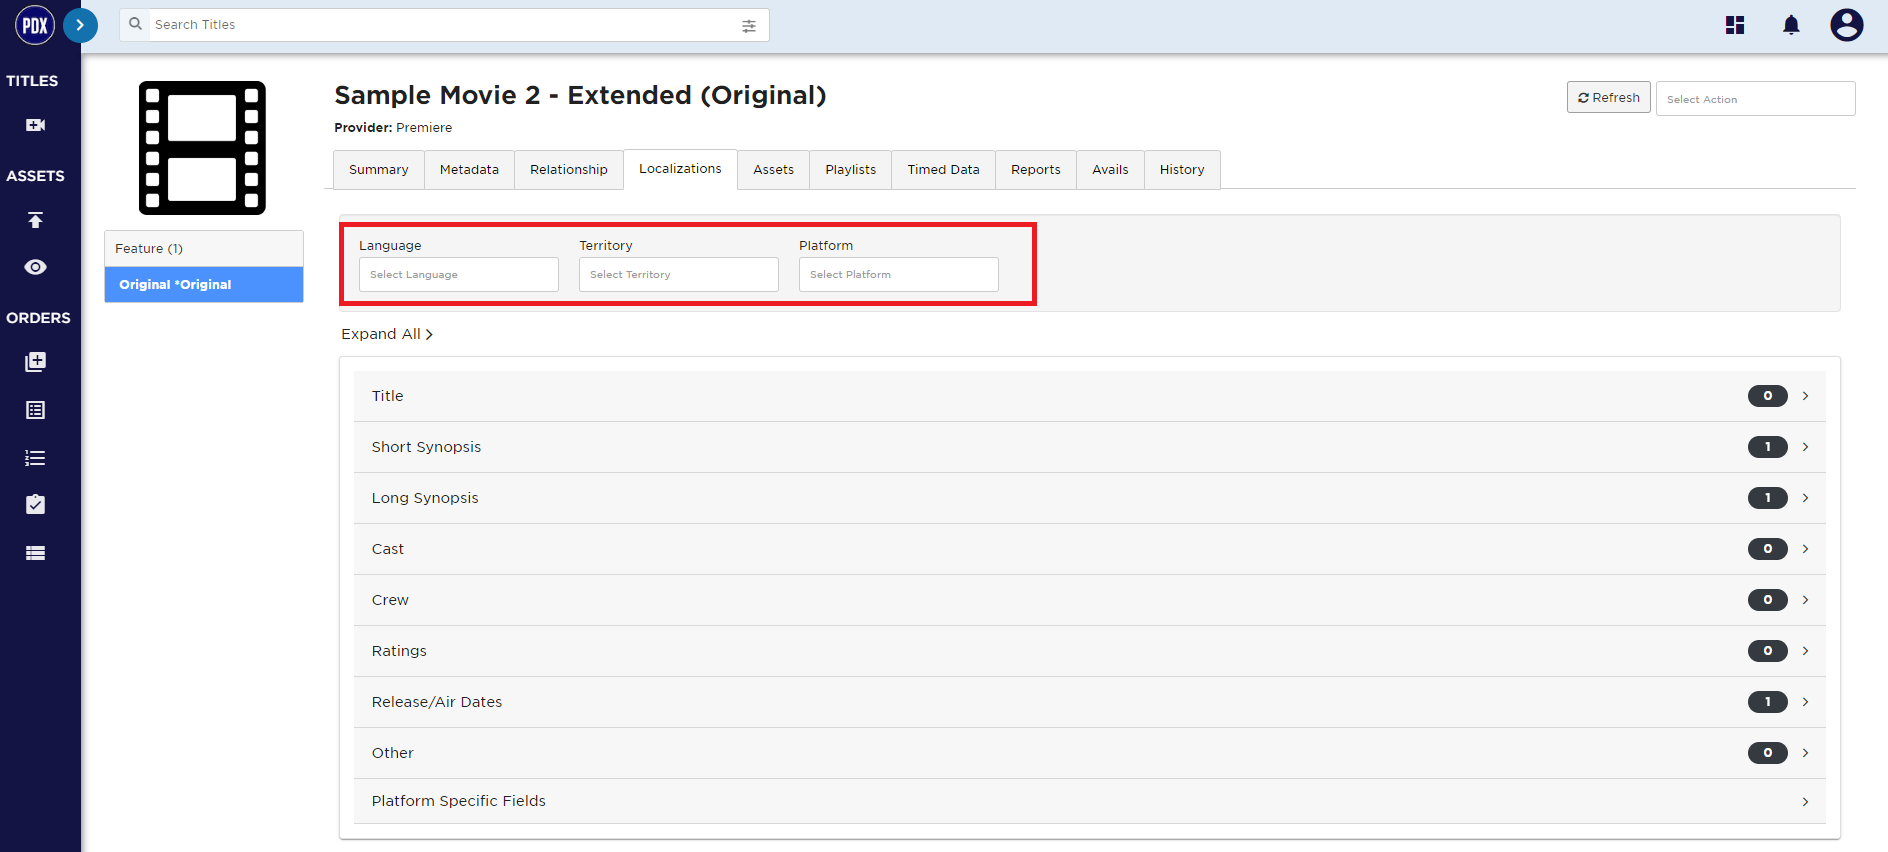Click the Platform Specific Fields label
This screenshot has width=1888, height=852.
[x=459, y=801]
